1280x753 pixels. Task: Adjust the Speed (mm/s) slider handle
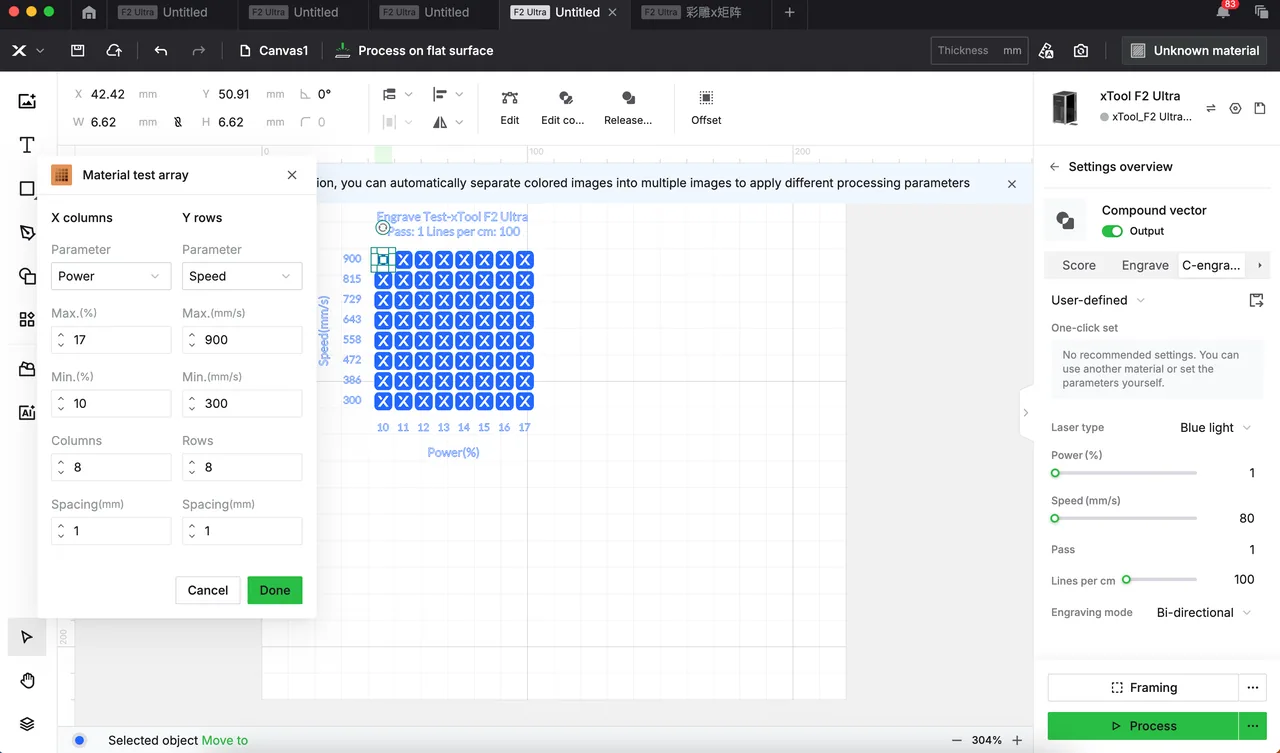pyautogui.click(x=1055, y=518)
